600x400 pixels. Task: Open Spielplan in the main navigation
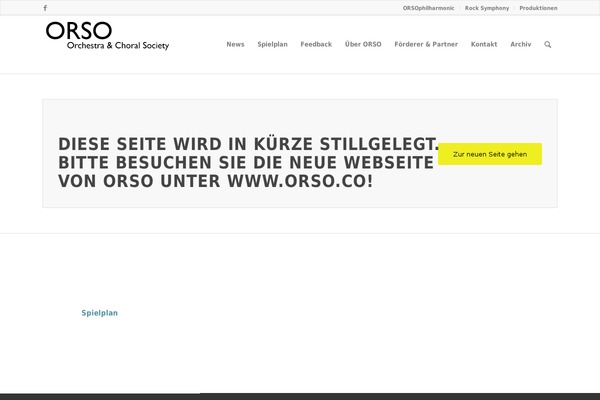pyautogui.click(x=272, y=44)
